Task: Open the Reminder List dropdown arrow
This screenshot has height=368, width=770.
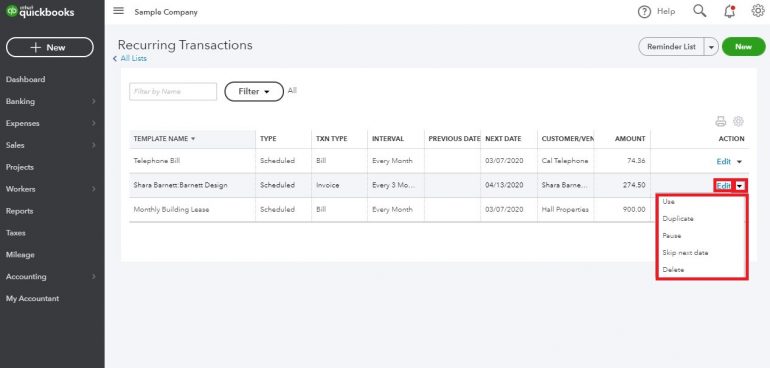Action: click(x=712, y=47)
